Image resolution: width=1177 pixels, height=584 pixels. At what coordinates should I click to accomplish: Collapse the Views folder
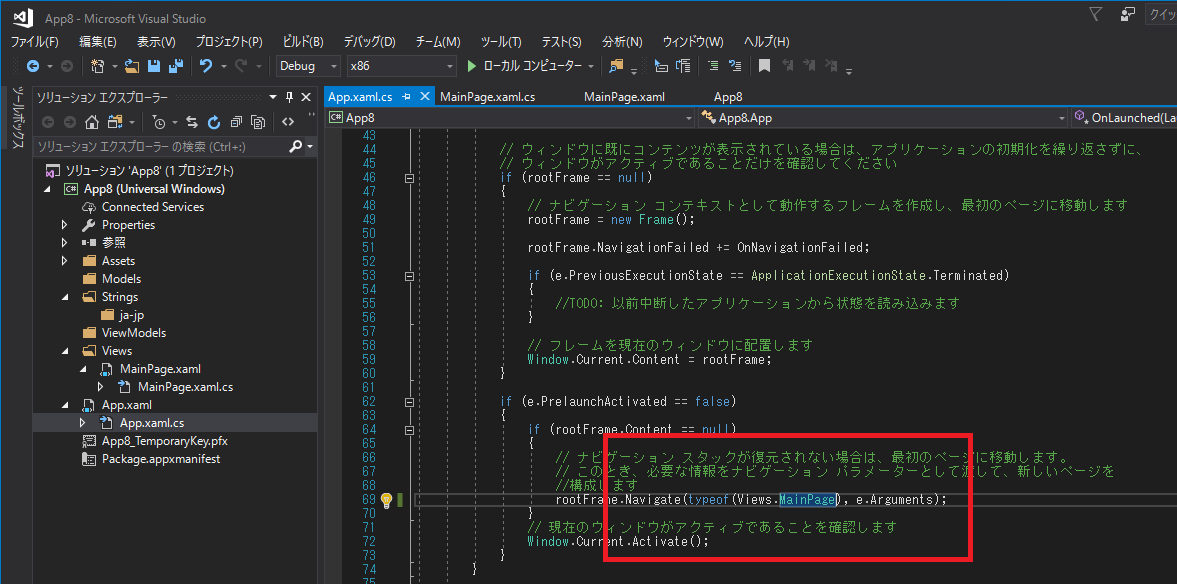click(x=65, y=351)
